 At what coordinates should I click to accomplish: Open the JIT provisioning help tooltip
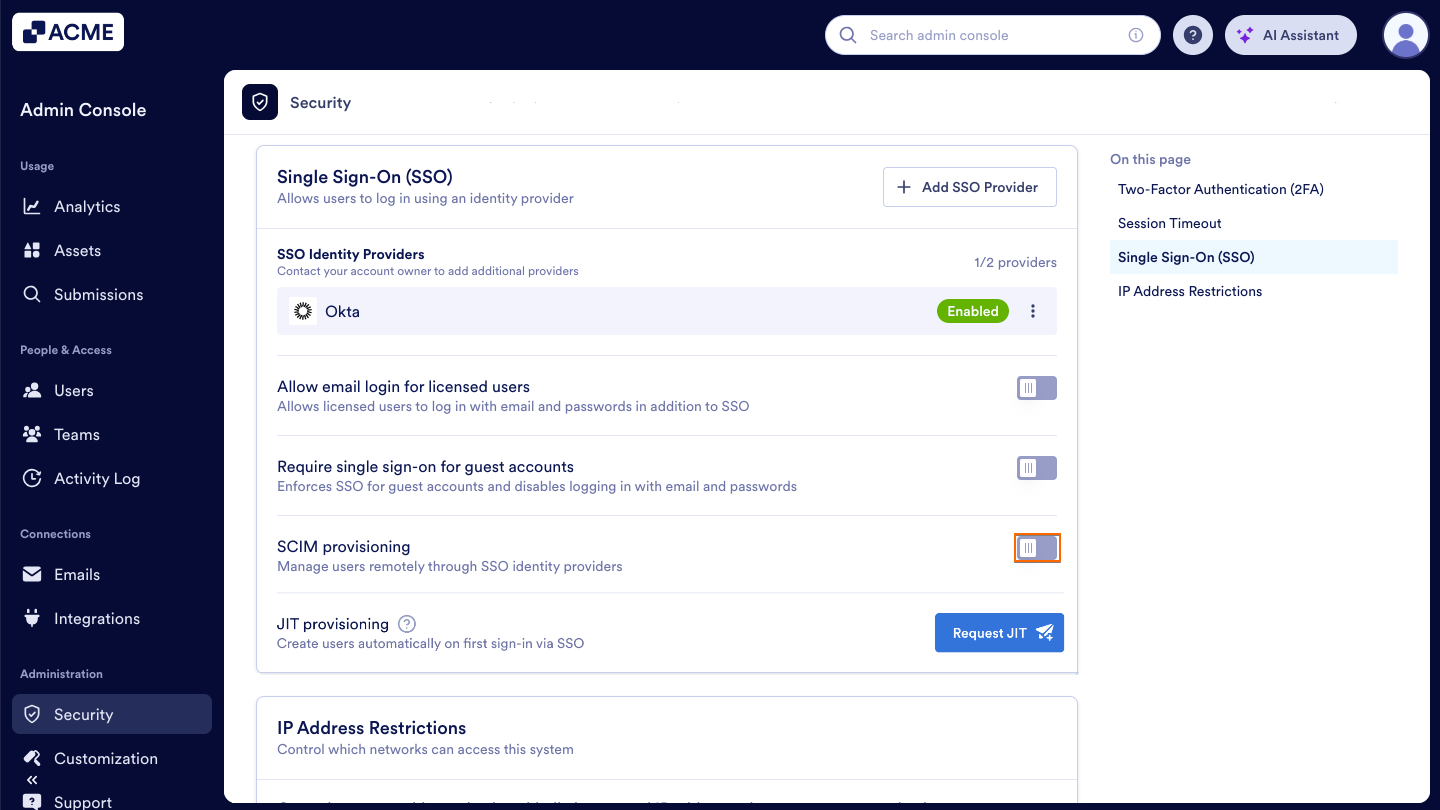(x=406, y=623)
